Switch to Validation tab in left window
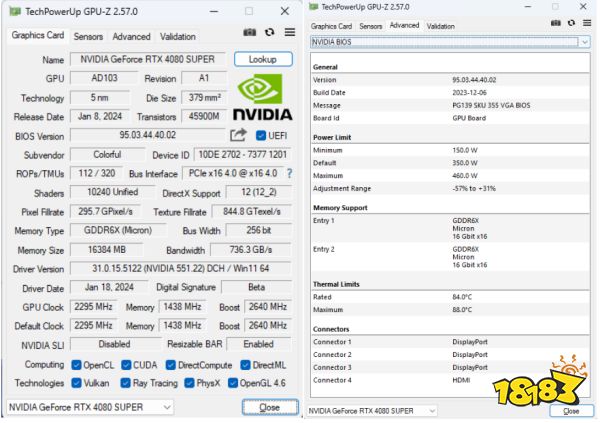The height and width of the screenshot is (423, 600). (178, 37)
